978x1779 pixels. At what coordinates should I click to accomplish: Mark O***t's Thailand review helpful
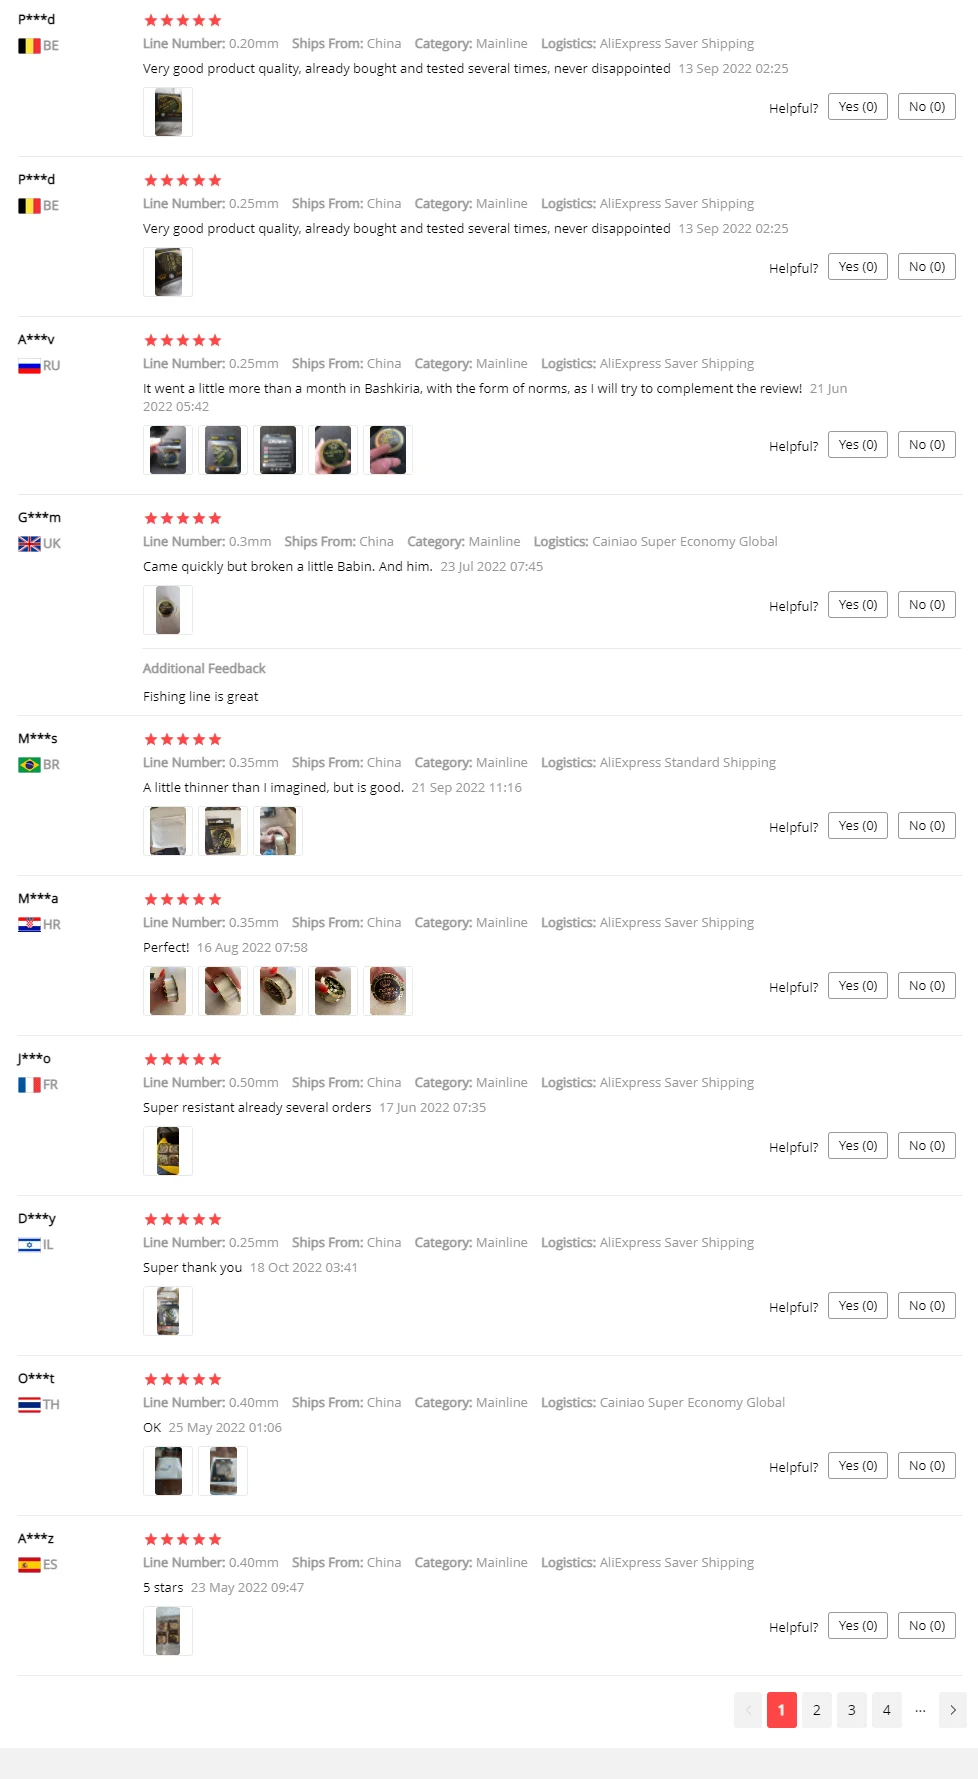(x=857, y=1466)
